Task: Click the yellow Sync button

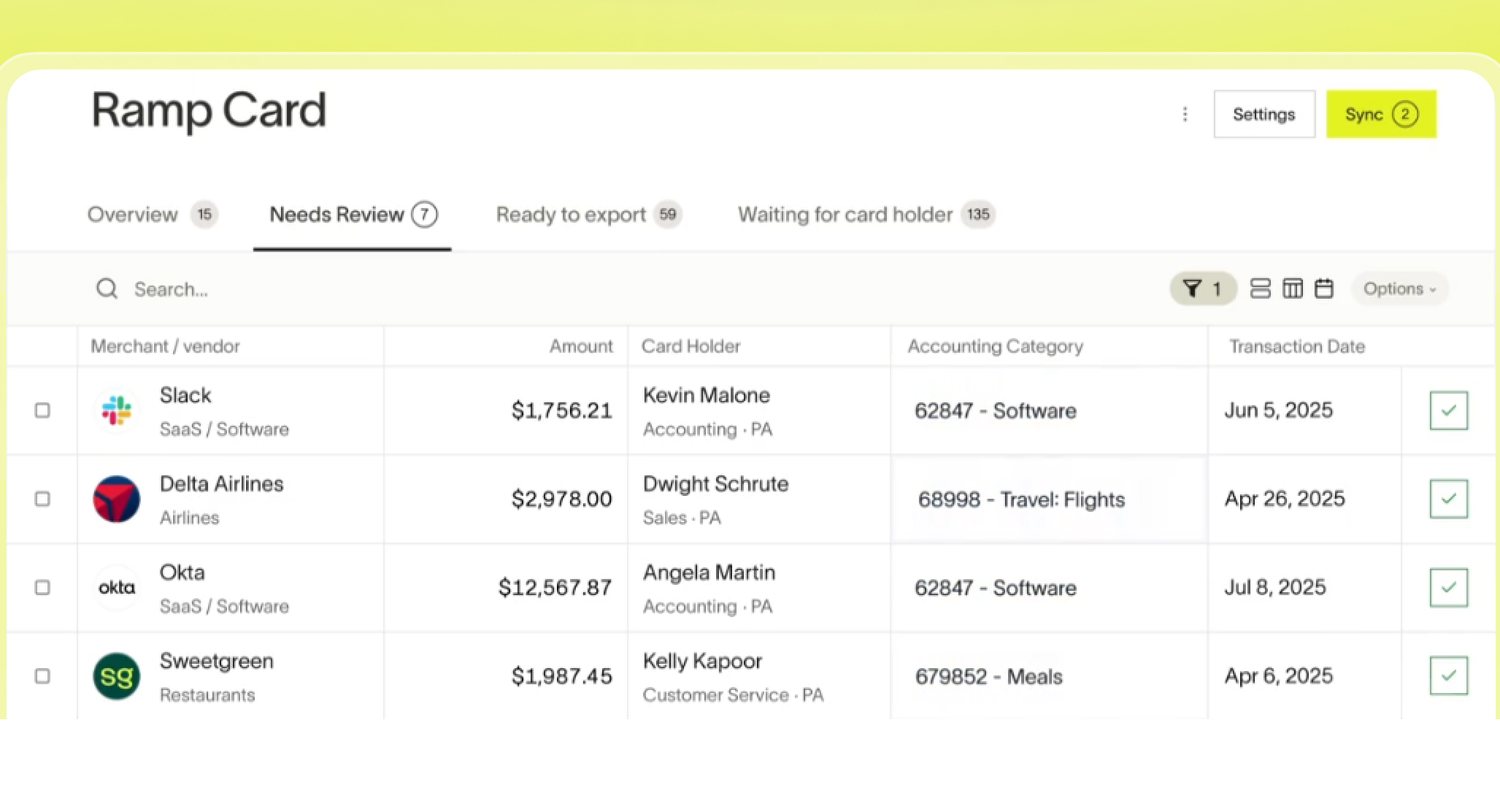Action: click(x=1381, y=114)
